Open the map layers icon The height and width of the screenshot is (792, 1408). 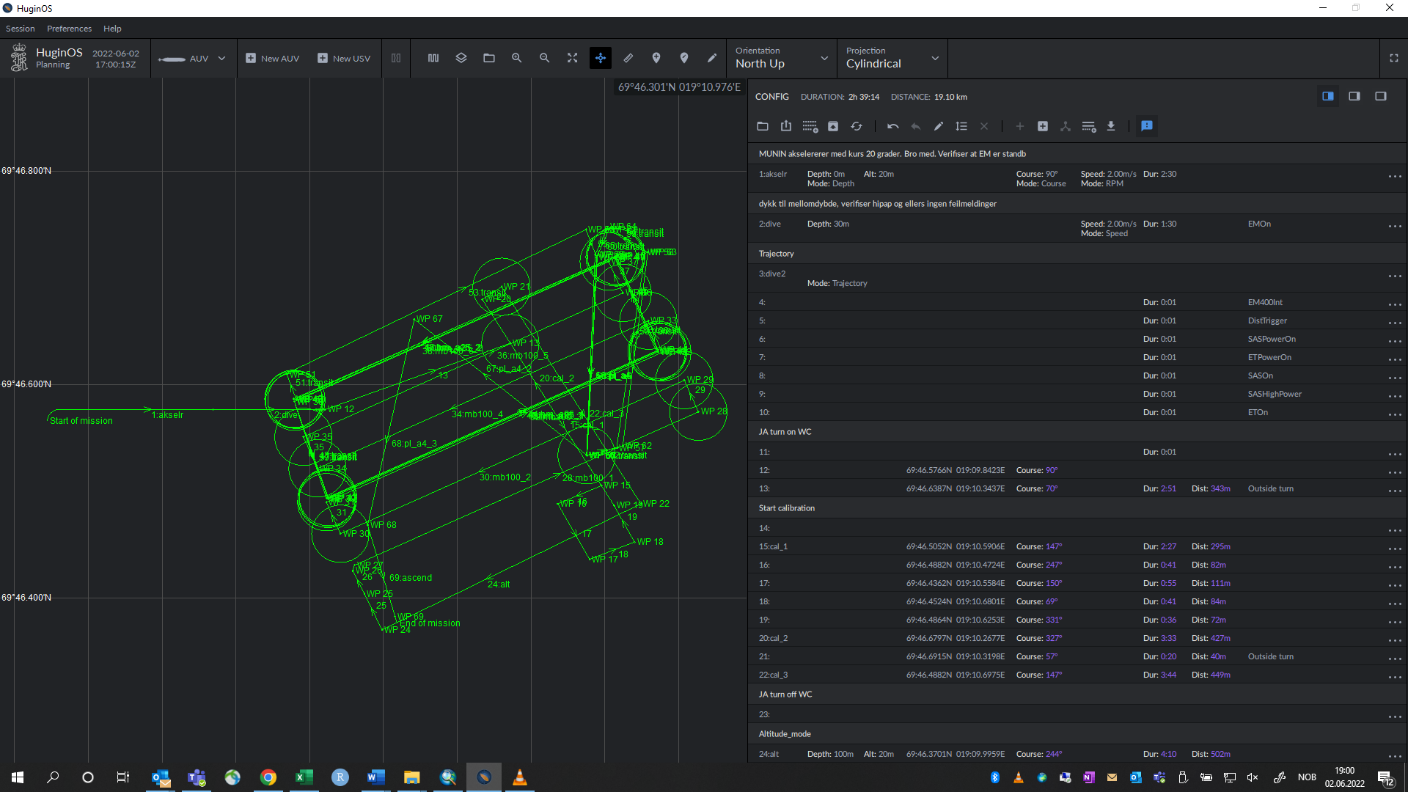click(x=461, y=58)
